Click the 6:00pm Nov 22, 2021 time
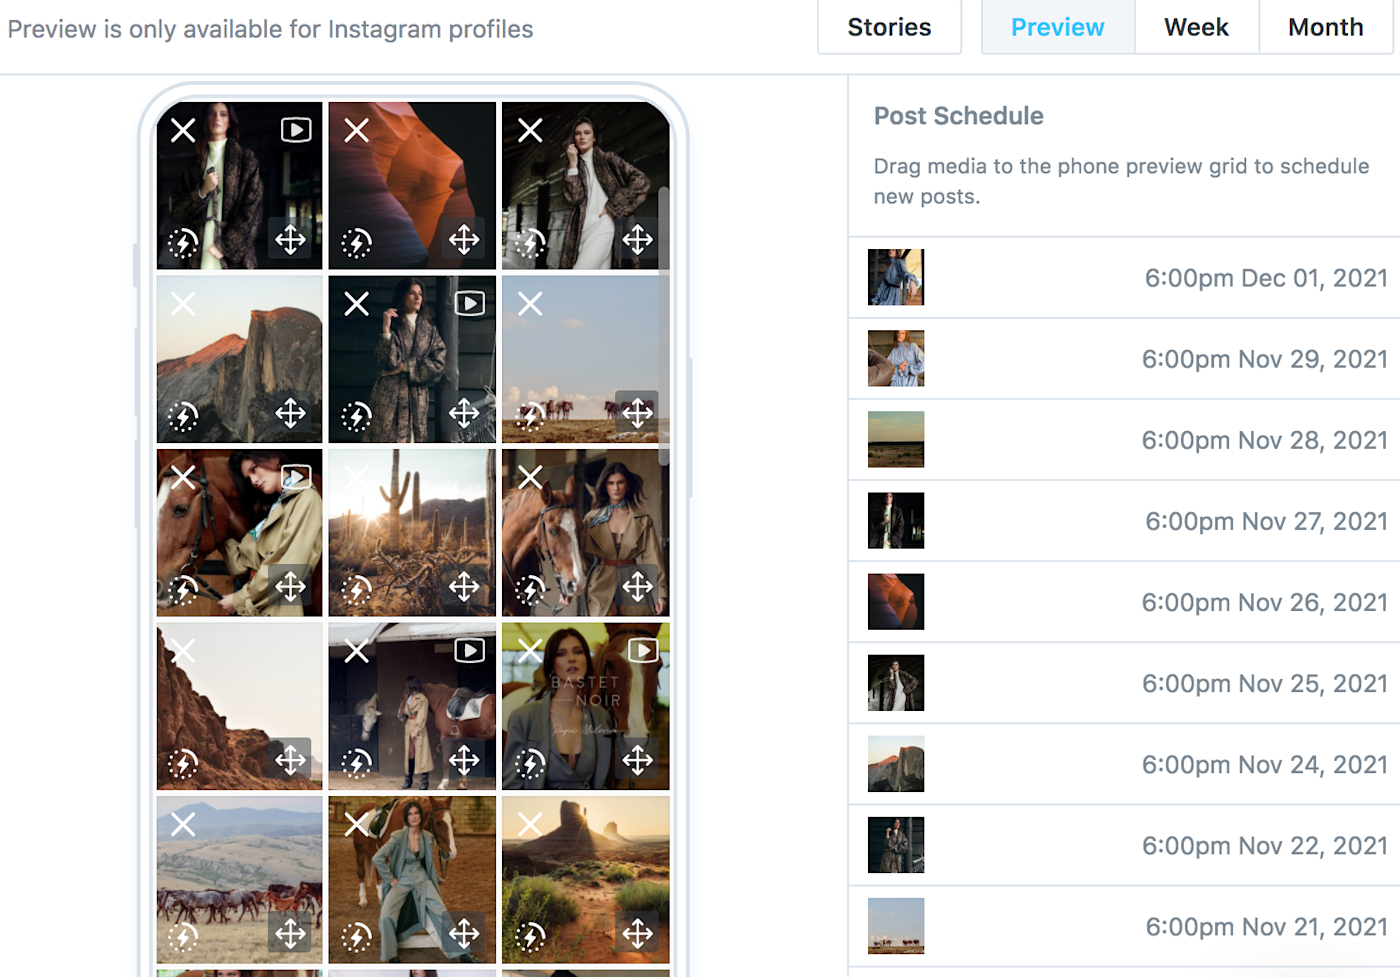1400x977 pixels. pos(1265,846)
